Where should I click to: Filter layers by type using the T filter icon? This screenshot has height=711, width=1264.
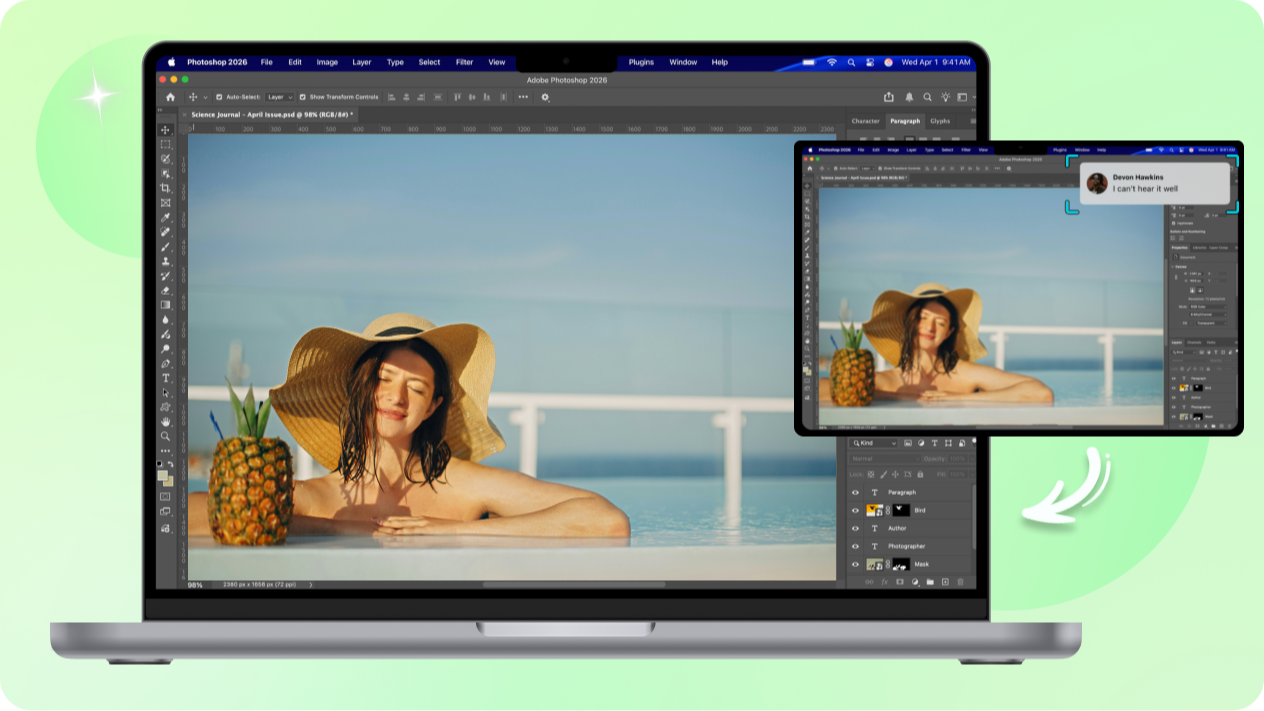pyautogui.click(x=935, y=443)
